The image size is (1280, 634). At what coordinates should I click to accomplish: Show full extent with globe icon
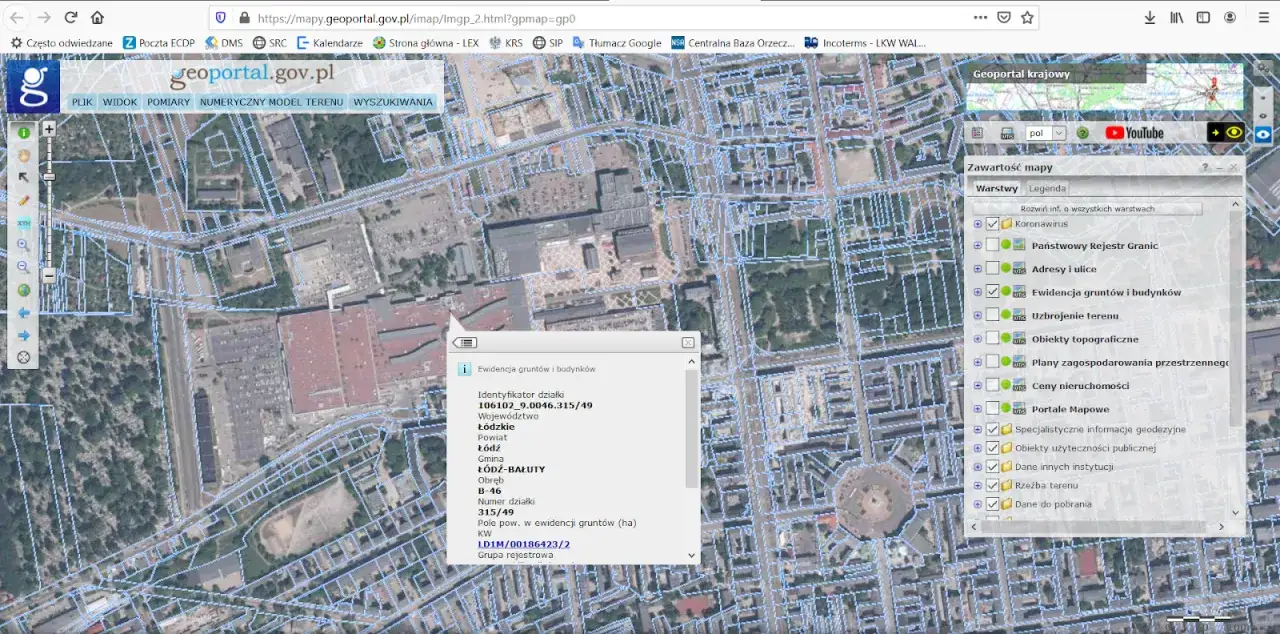23,290
